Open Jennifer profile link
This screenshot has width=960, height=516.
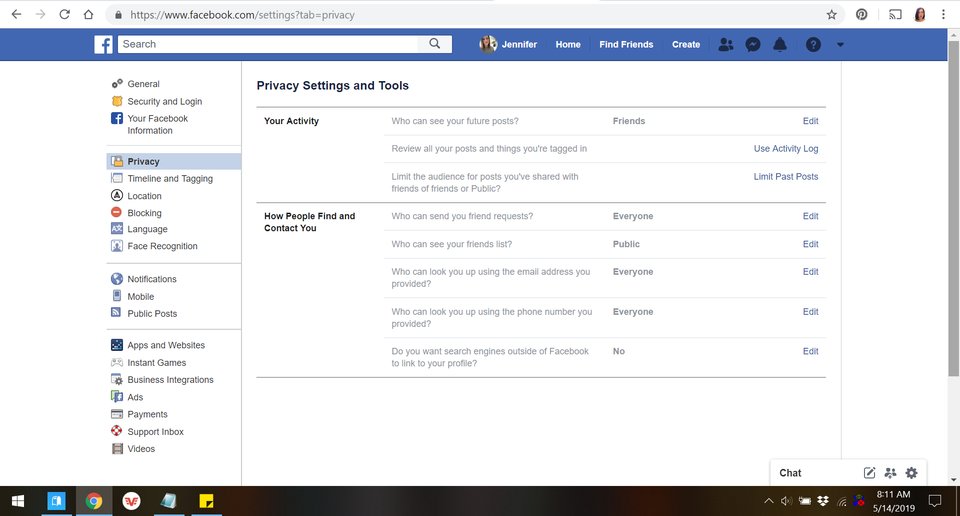pos(519,45)
